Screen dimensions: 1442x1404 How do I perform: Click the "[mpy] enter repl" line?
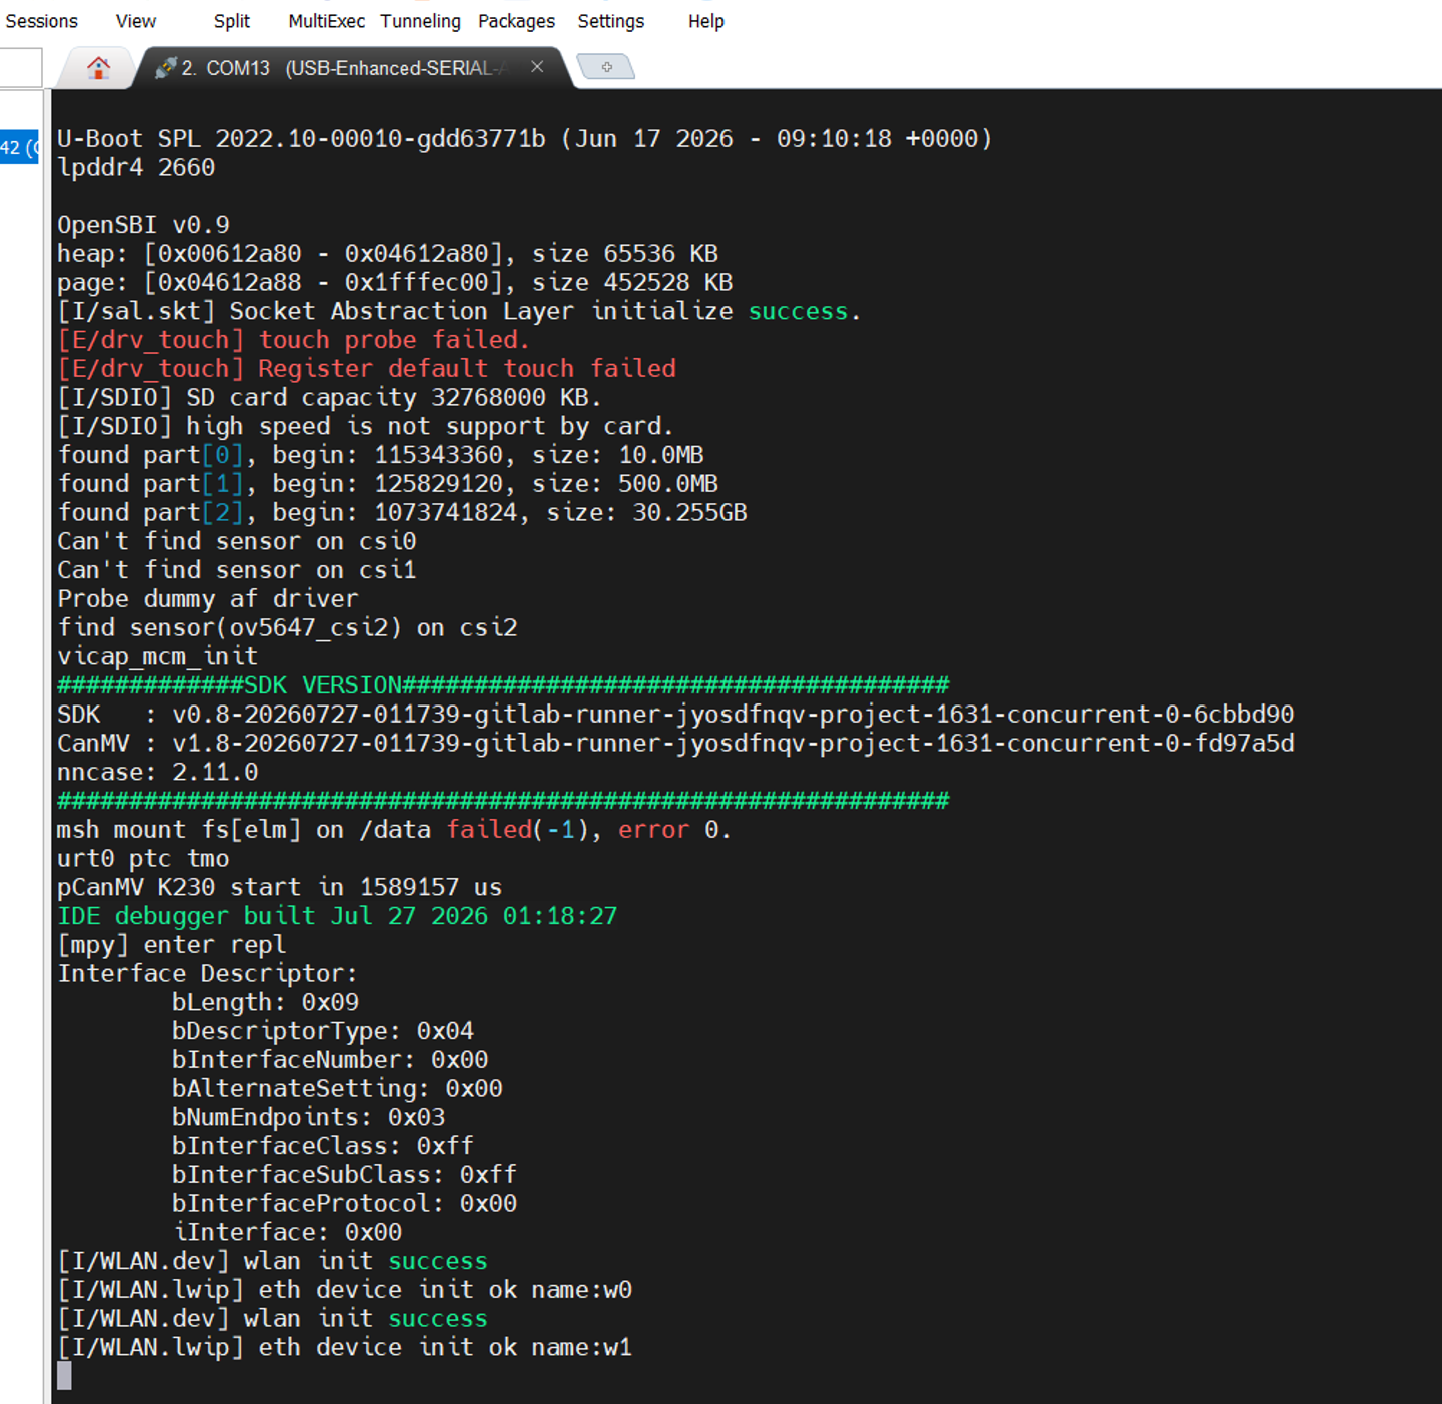point(172,946)
